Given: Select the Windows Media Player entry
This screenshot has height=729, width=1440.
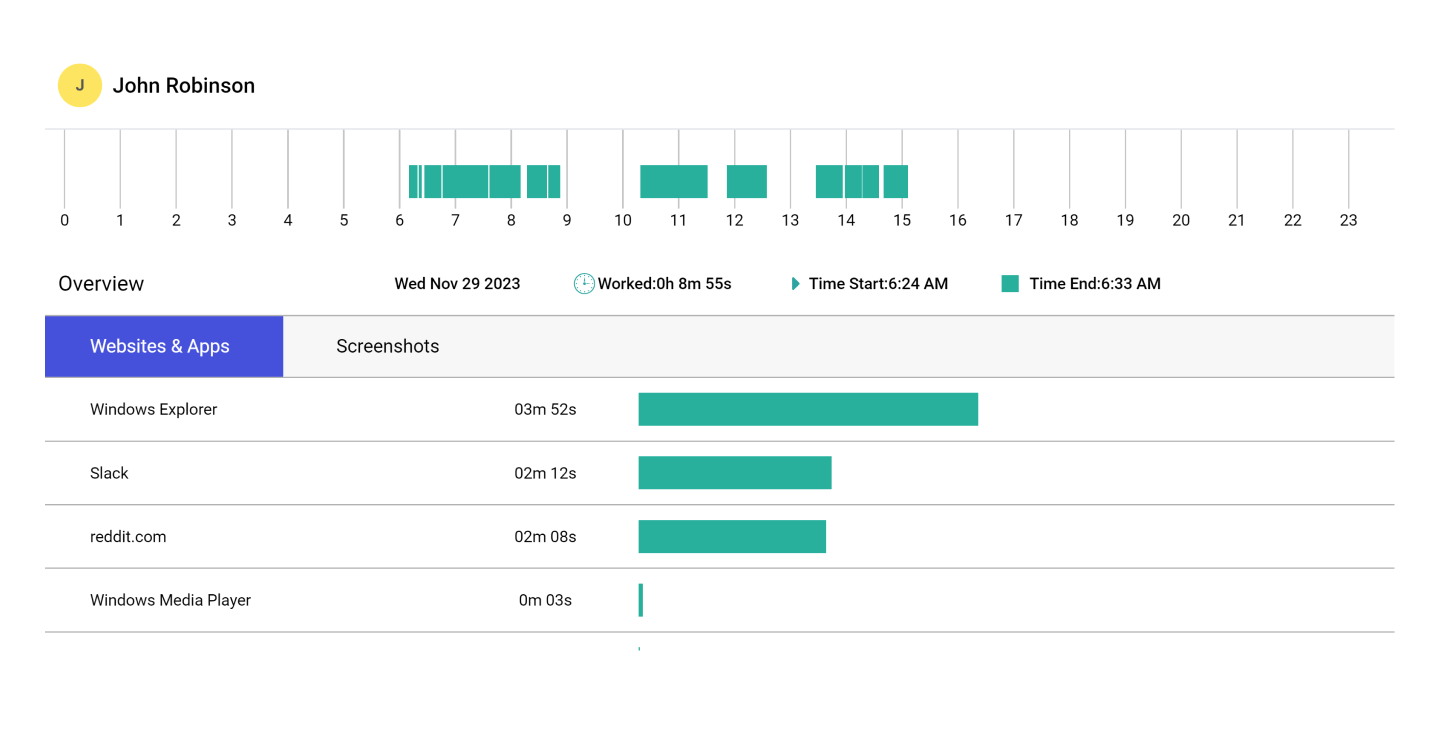Looking at the screenshot, I should point(170,600).
